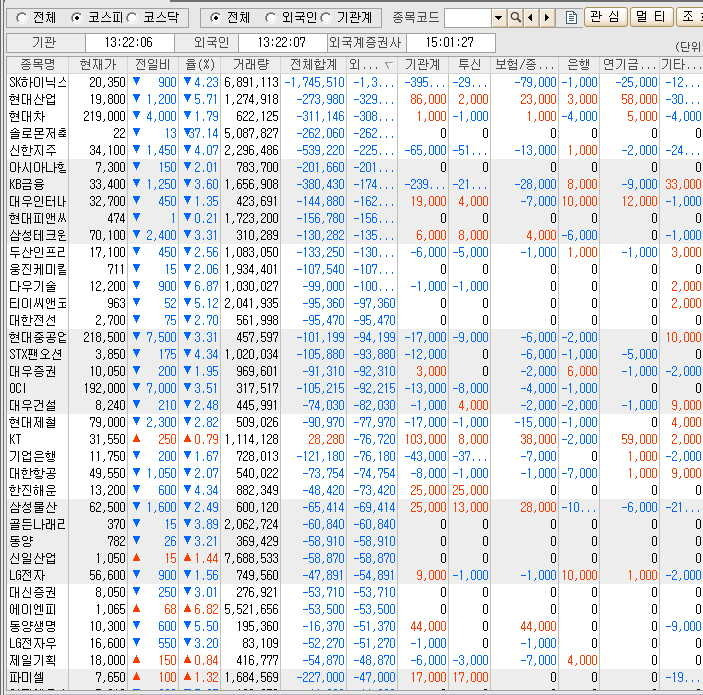Image resolution: width=703 pixels, height=695 pixels.
Task: Sort by the 거래량 column header
Action: click(x=251, y=65)
